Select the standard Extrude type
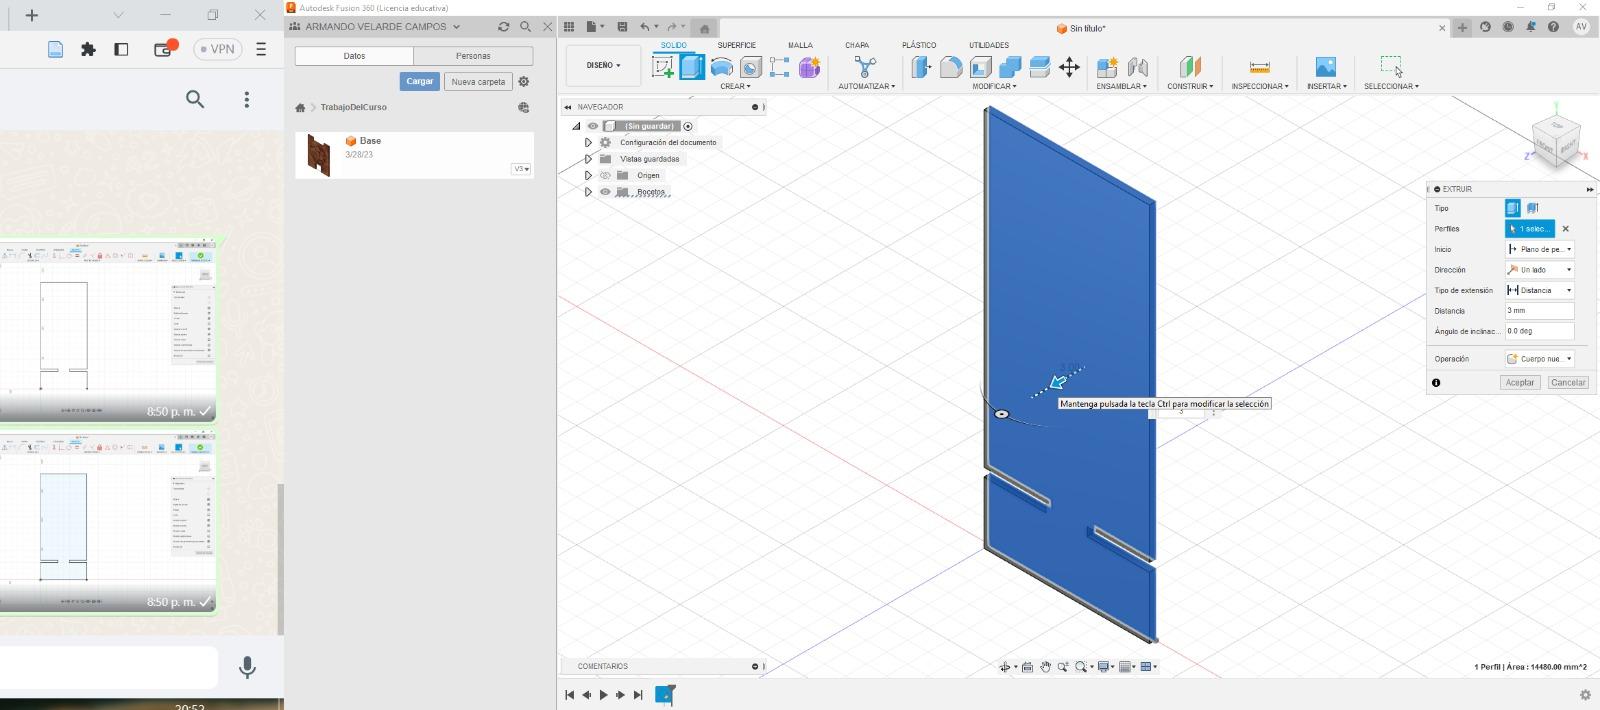 [1512, 208]
